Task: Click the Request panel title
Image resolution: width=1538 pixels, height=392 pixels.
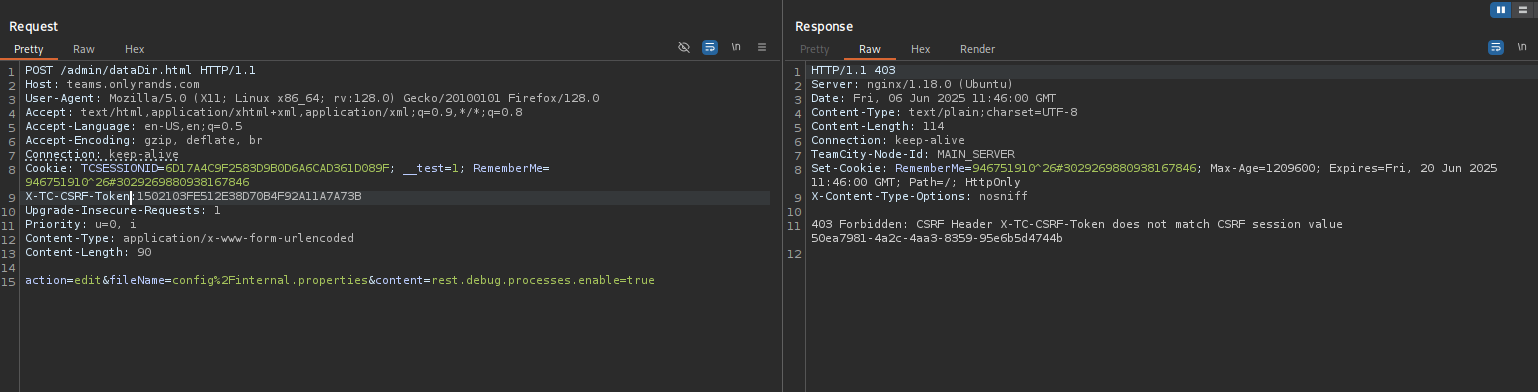Action: 34,27
